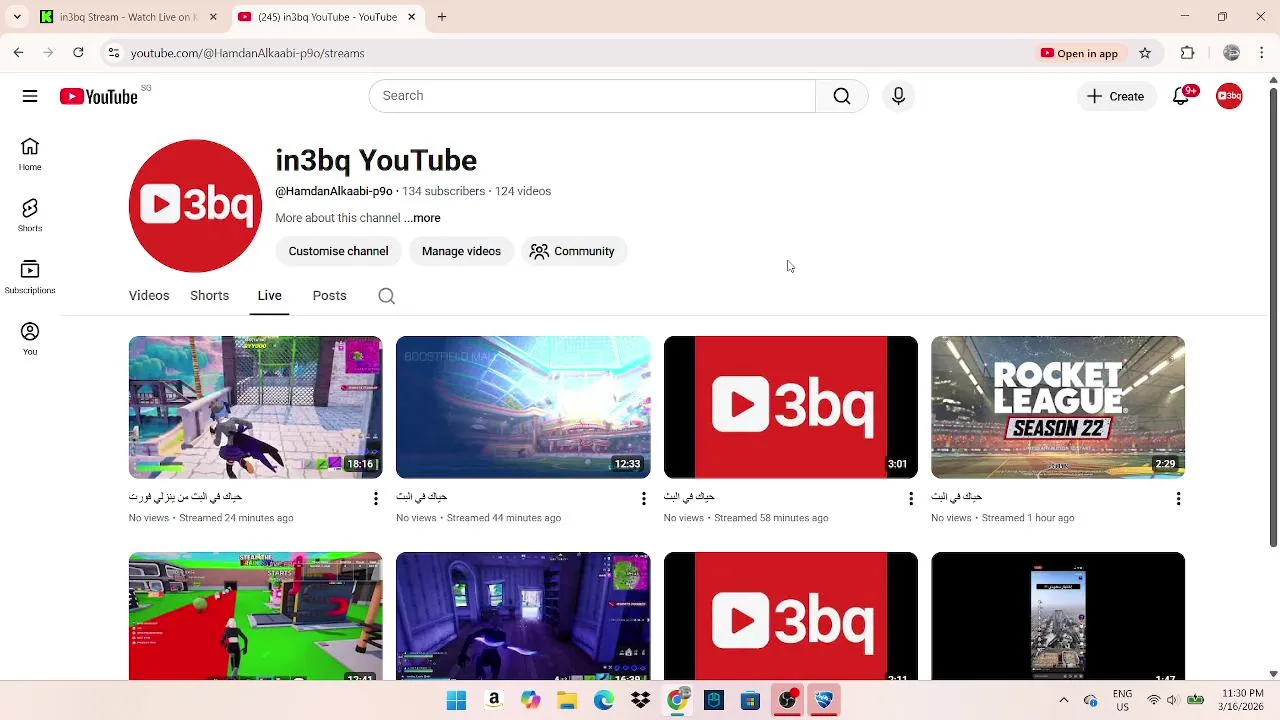Open the You page in sidebar
This screenshot has height=720, width=1280.
[x=30, y=339]
